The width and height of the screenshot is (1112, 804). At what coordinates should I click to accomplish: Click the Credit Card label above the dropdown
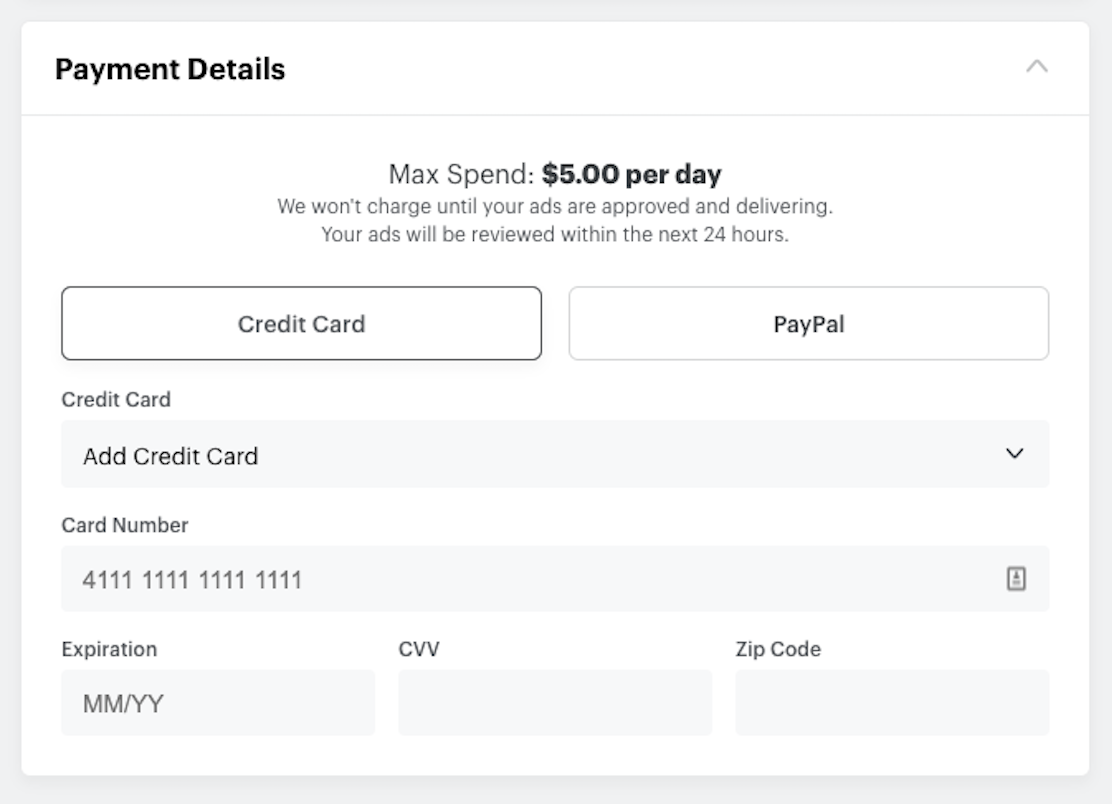click(x=116, y=399)
